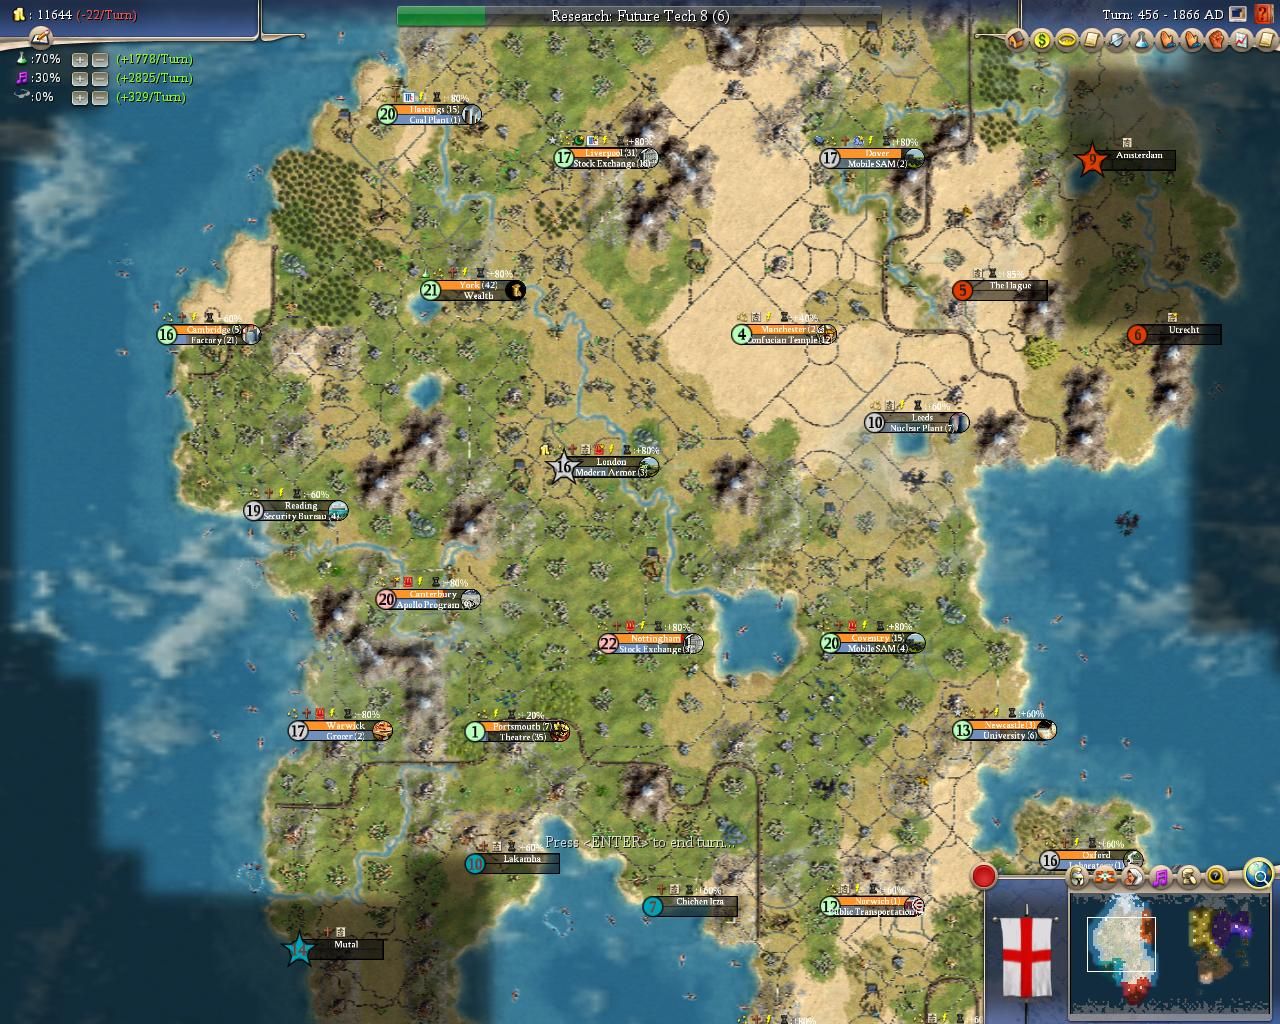
Task: Click Hastings' Coal Plant production icon
Action: (x=471, y=115)
